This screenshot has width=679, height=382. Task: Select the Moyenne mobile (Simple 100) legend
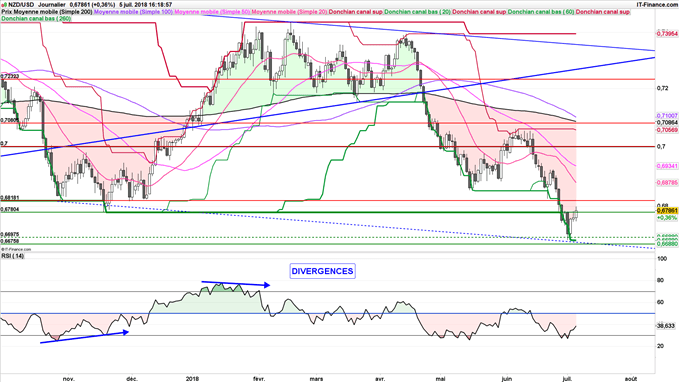[x=133, y=12]
